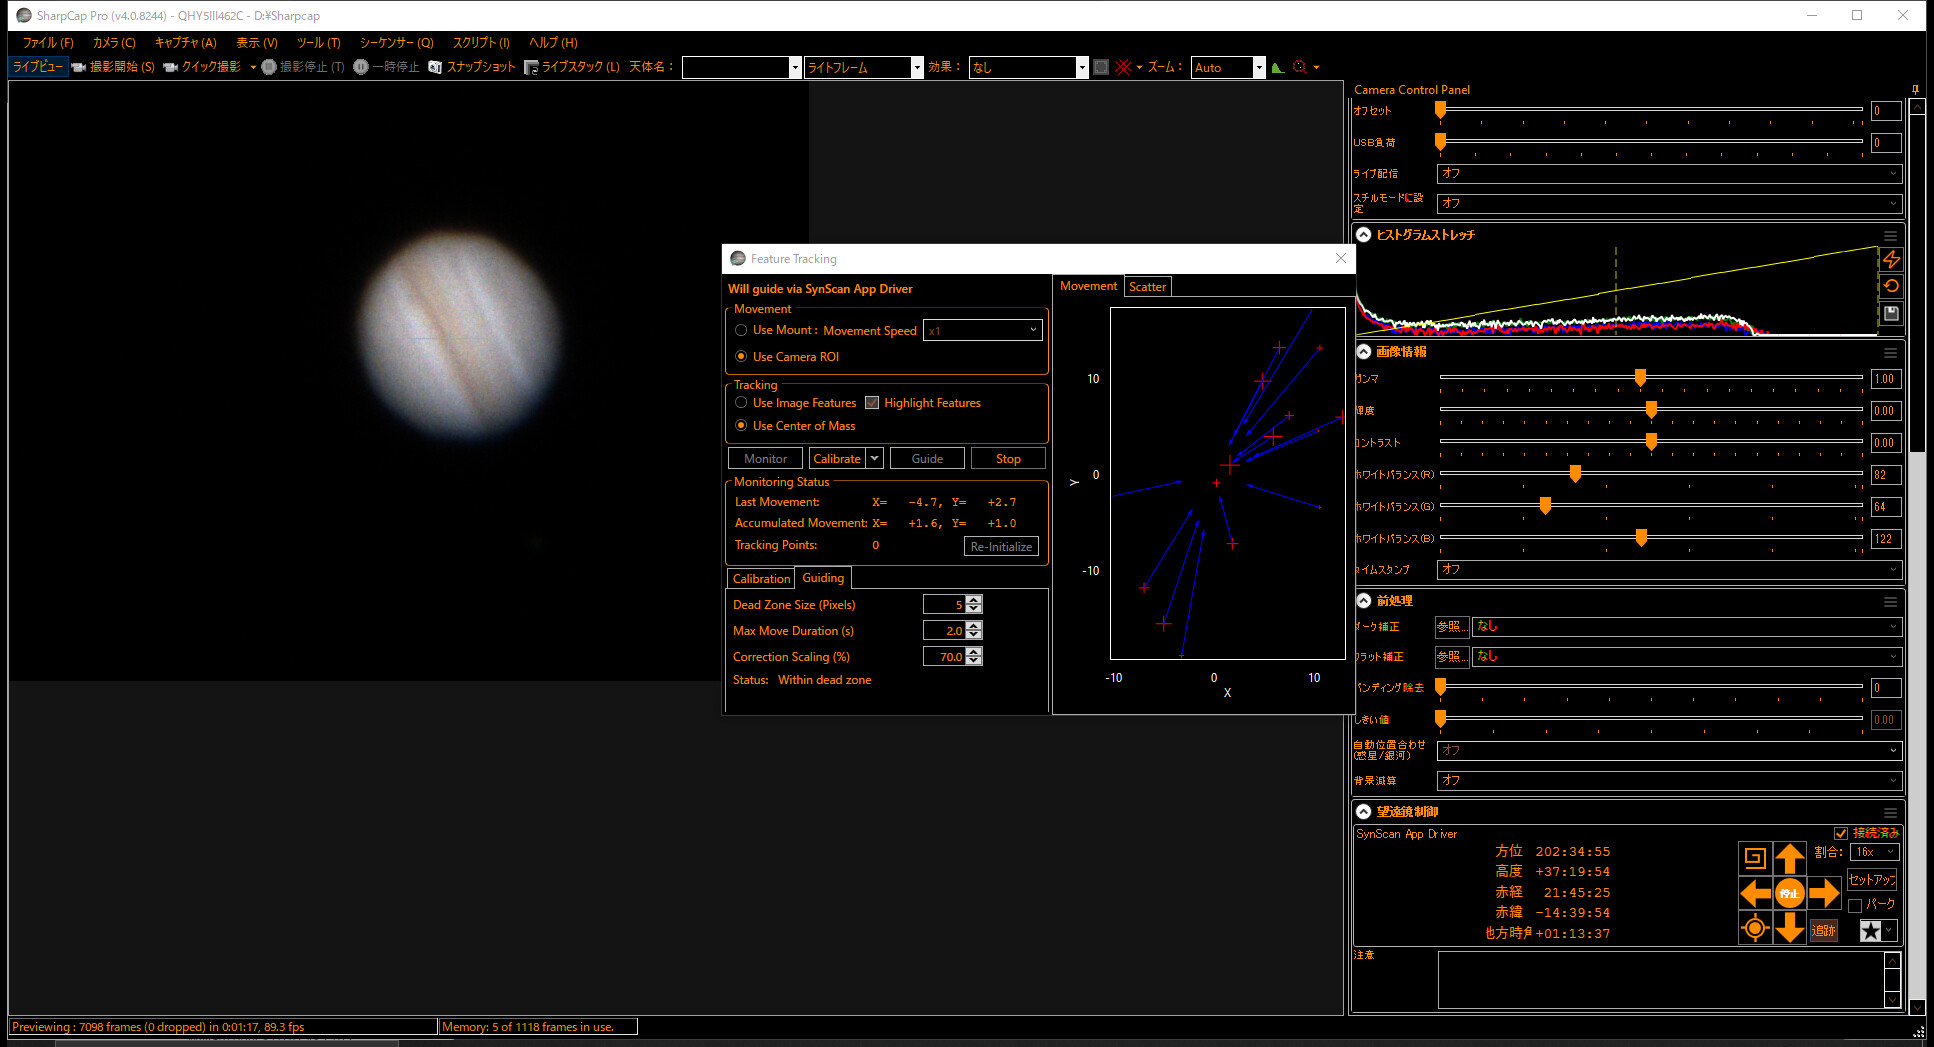The height and width of the screenshot is (1047, 1934).
Task: Click the crosshair target icon beside the down arrow
Action: [x=1755, y=928]
